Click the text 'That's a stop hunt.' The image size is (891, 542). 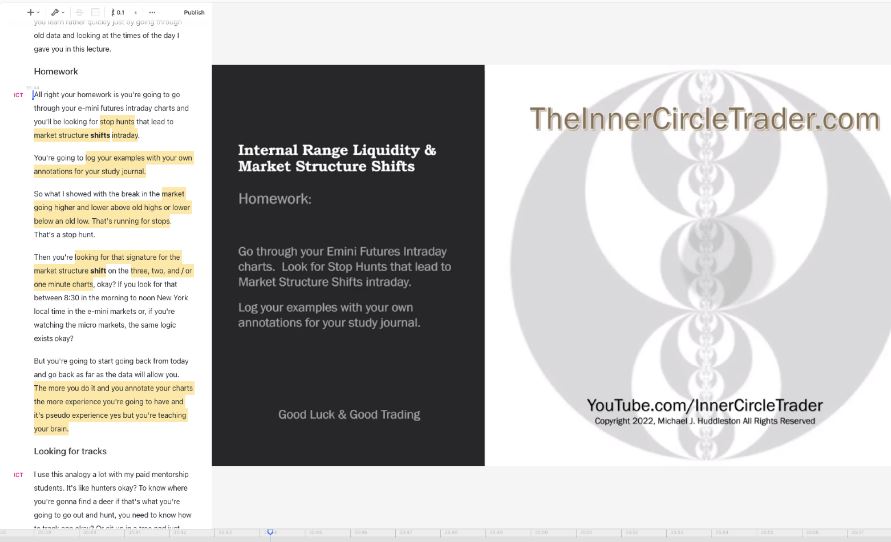click(64, 235)
